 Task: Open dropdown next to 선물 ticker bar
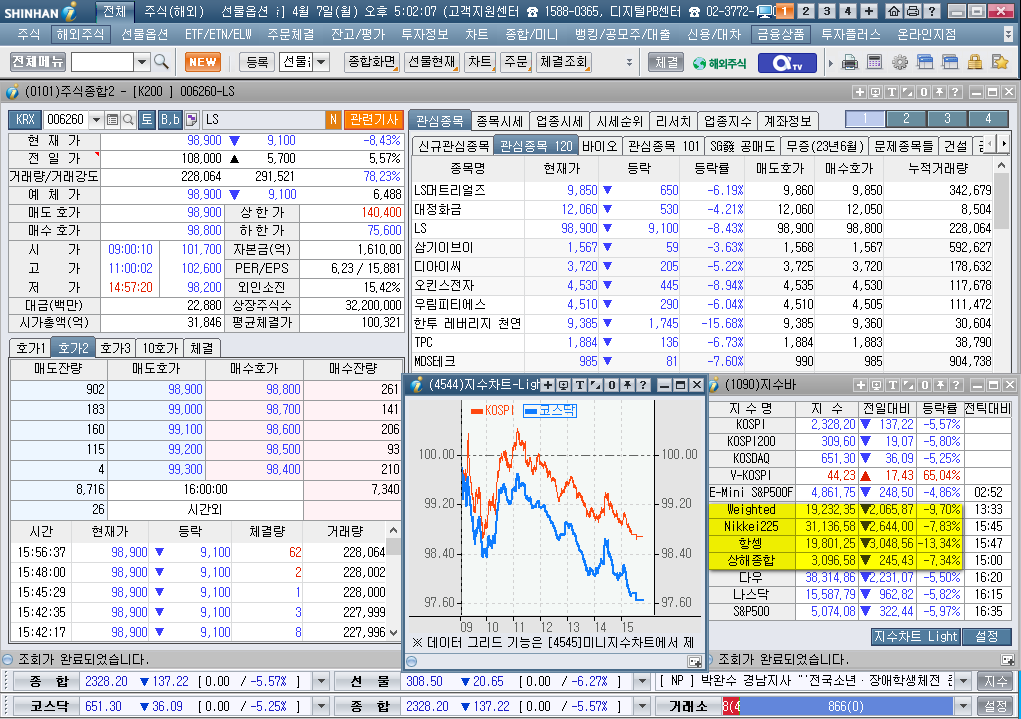click(x=642, y=681)
